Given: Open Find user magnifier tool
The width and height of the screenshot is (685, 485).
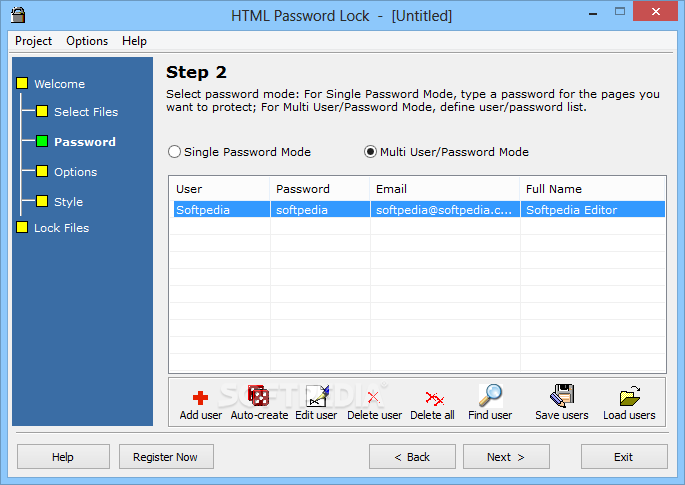Looking at the screenshot, I should point(491,395).
